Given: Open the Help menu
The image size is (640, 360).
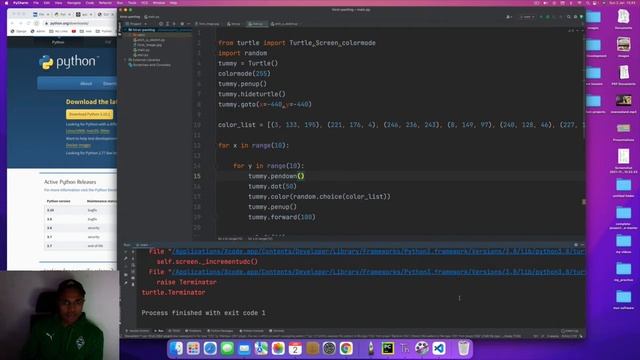Looking at the screenshot, I should [173, 2].
